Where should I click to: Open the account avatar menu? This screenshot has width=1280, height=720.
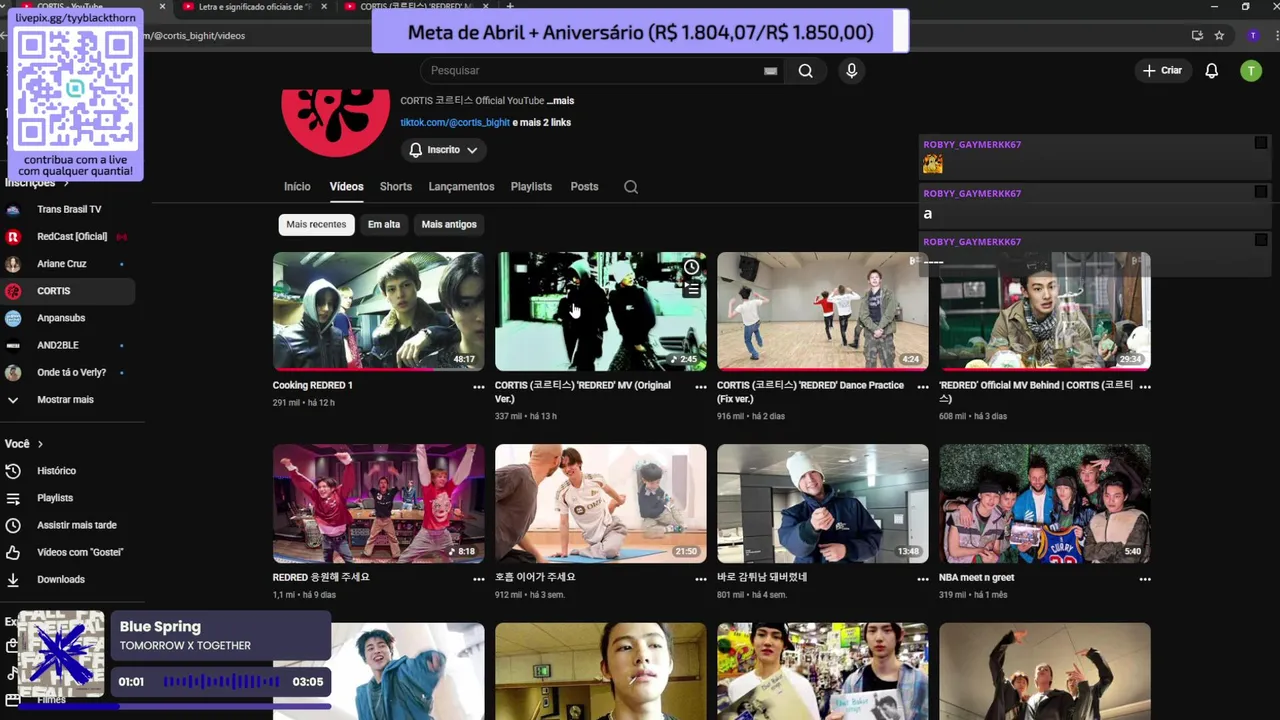point(1250,71)
